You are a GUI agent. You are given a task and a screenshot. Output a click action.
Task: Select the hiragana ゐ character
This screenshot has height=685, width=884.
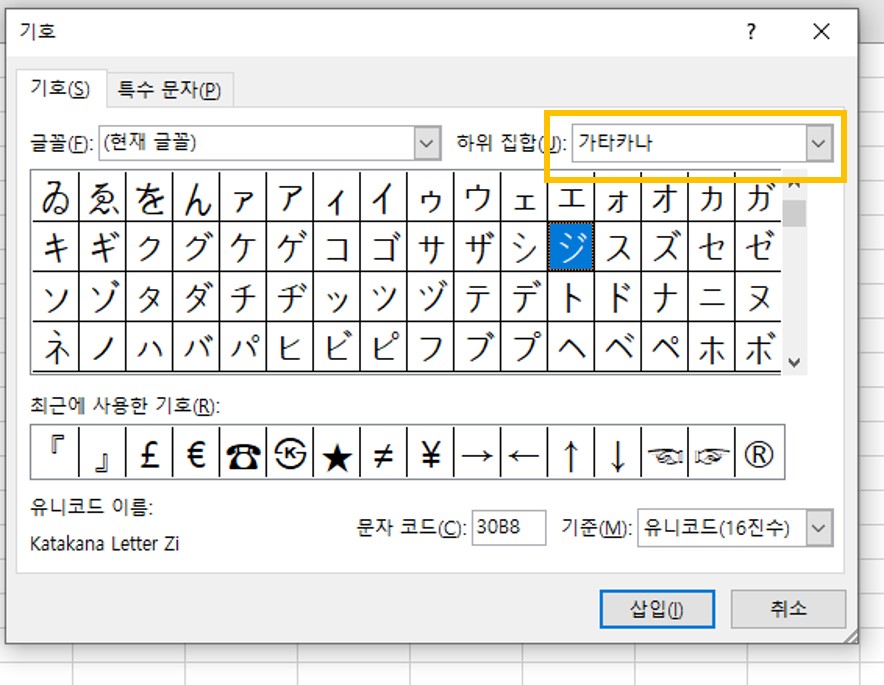56,197
